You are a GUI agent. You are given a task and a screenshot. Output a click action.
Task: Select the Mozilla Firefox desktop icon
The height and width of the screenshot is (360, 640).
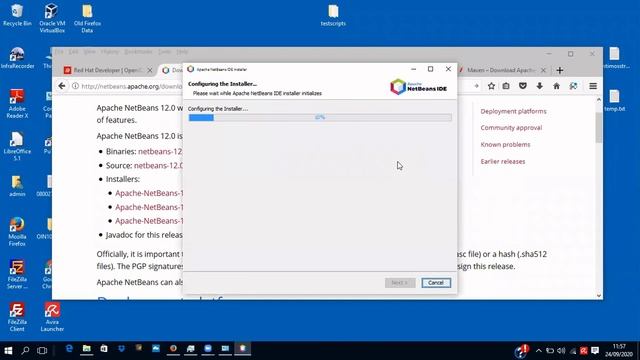pyautogui.click(x=17, y=231)
